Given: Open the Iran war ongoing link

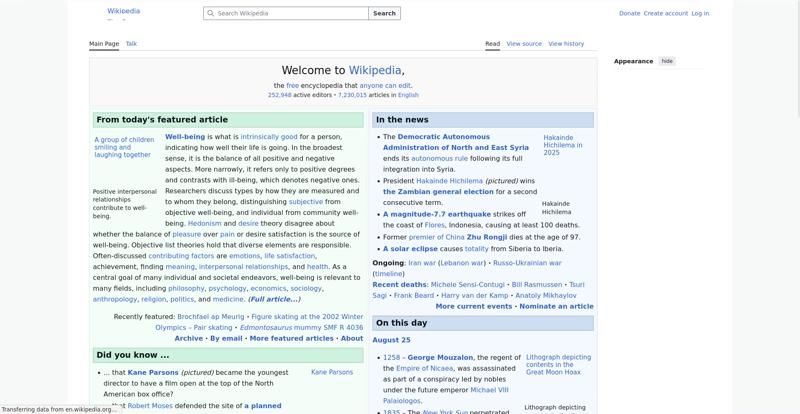Looking at the screenshot, I should click(x=422, y=263).
